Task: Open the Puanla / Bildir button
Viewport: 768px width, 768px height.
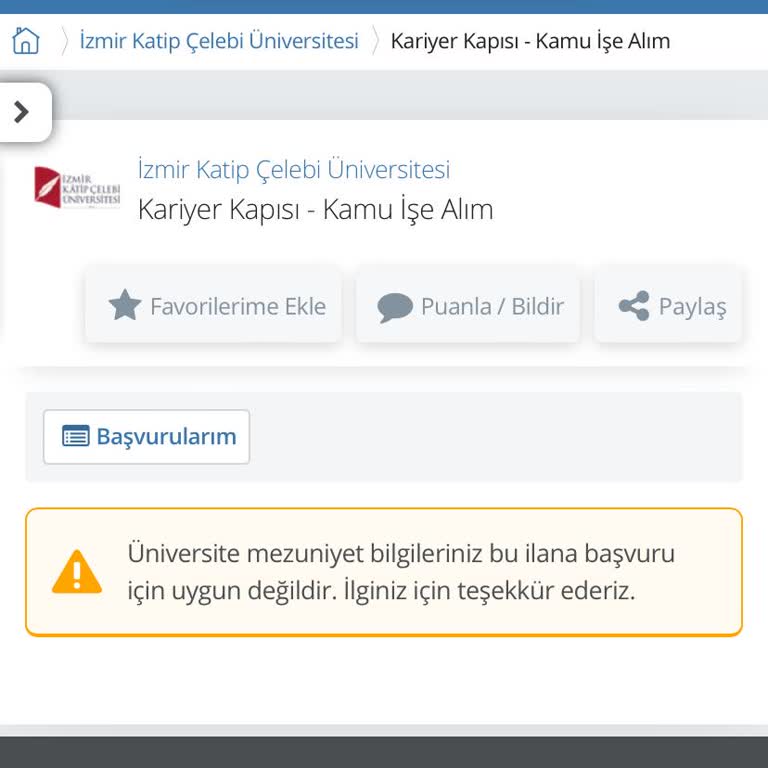Action: coord(468,306)
